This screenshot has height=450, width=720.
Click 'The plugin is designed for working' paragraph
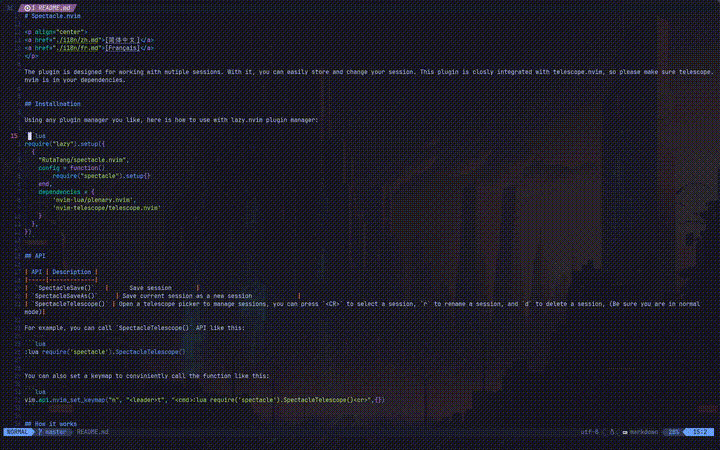[369, 76]
